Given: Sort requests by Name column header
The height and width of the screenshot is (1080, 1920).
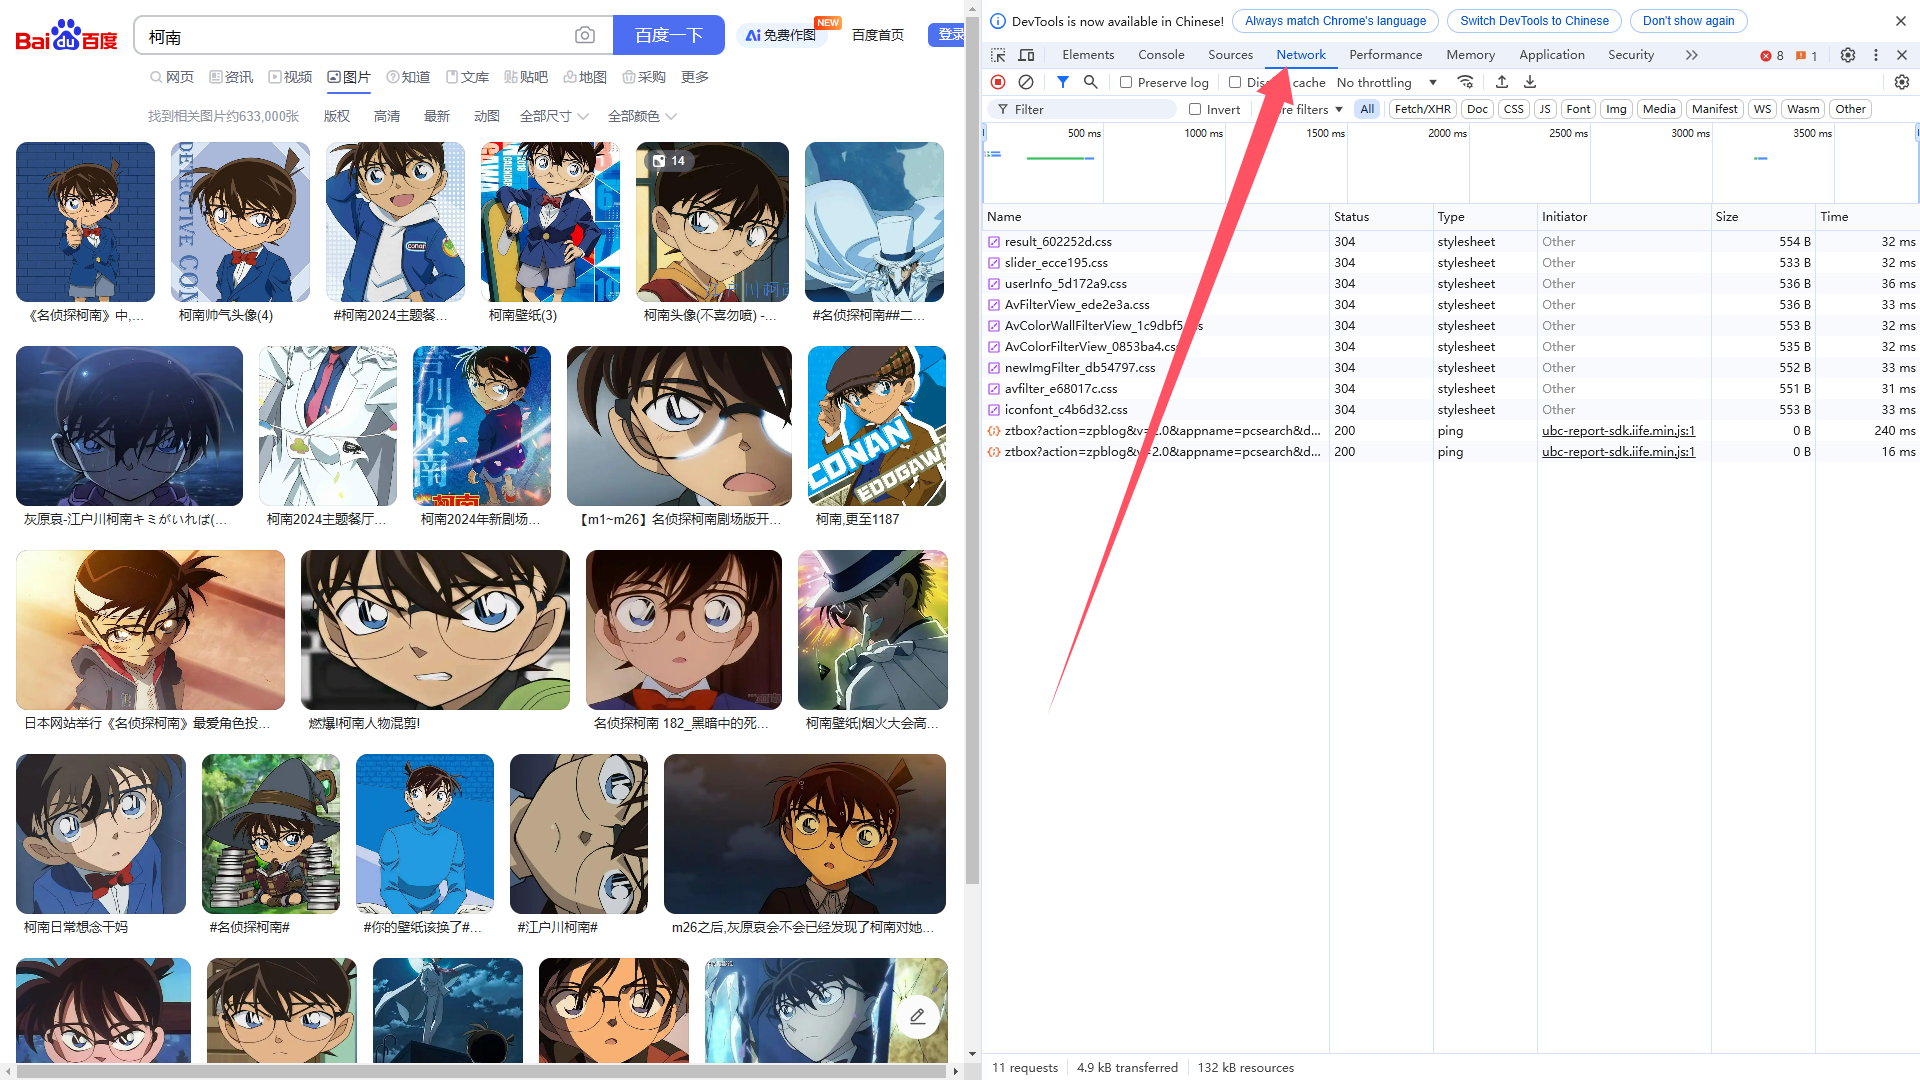Looking at the screenshot, I should [1155, 217].
